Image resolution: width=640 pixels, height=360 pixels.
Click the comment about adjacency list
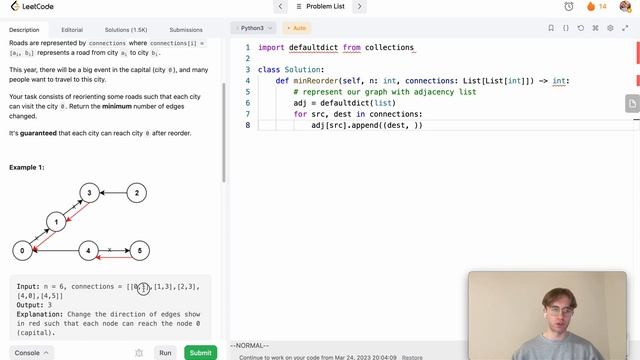(x=384, y=92)
